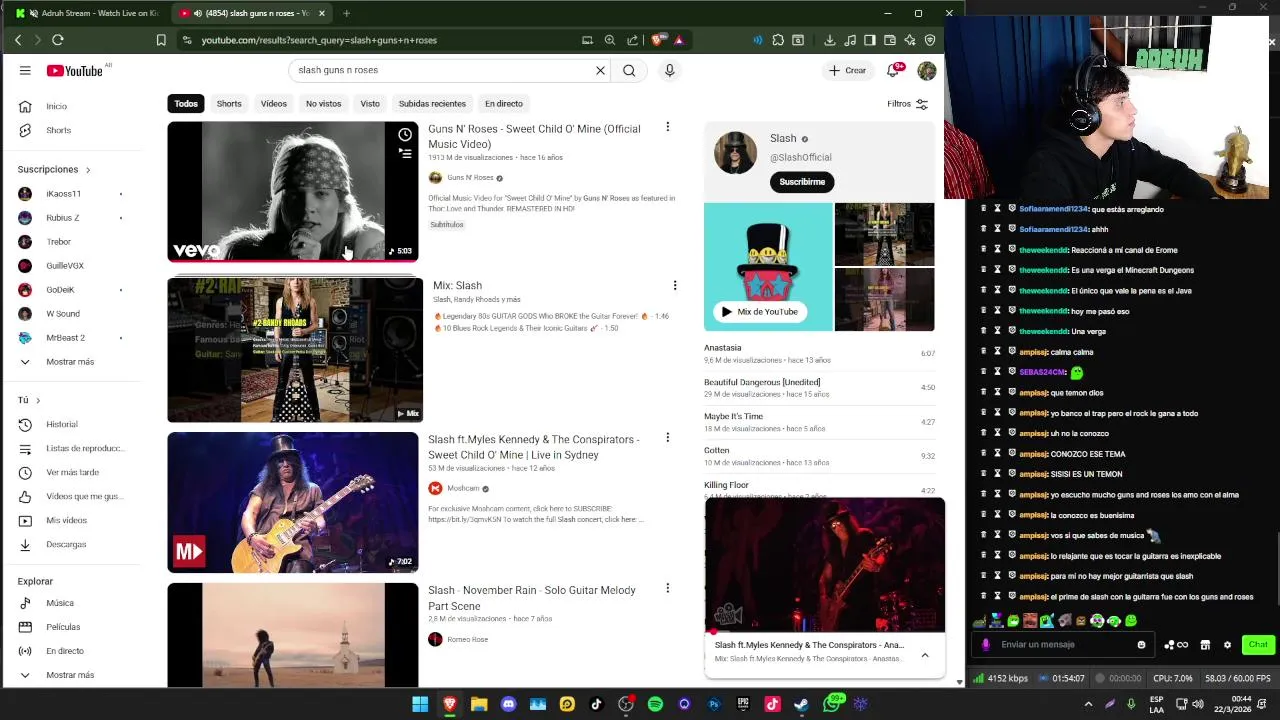Open Brave Shields lion icon
Image resolution: width=1280 pixels, height=720 pixels.
coord(658,40)
